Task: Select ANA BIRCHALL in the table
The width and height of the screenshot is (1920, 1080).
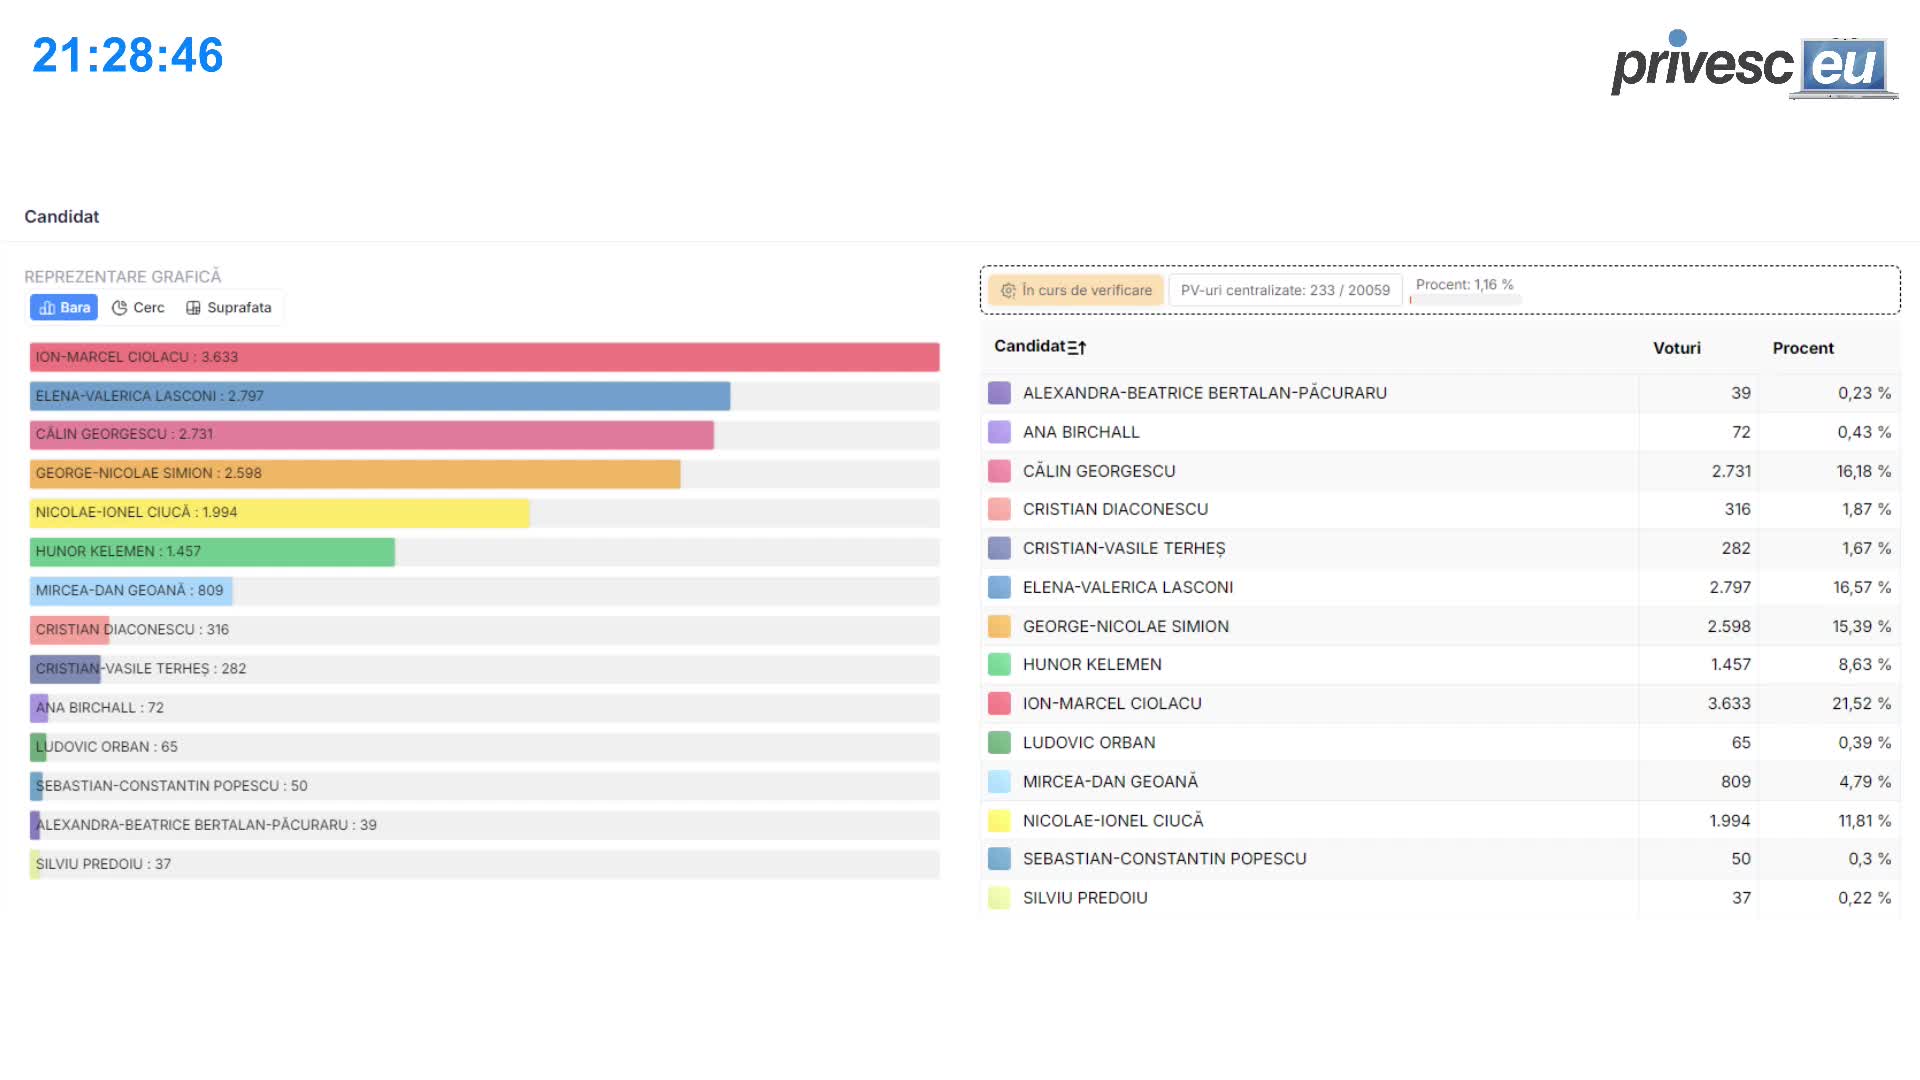Action: pyautogui.click(x=1081, y=432)
